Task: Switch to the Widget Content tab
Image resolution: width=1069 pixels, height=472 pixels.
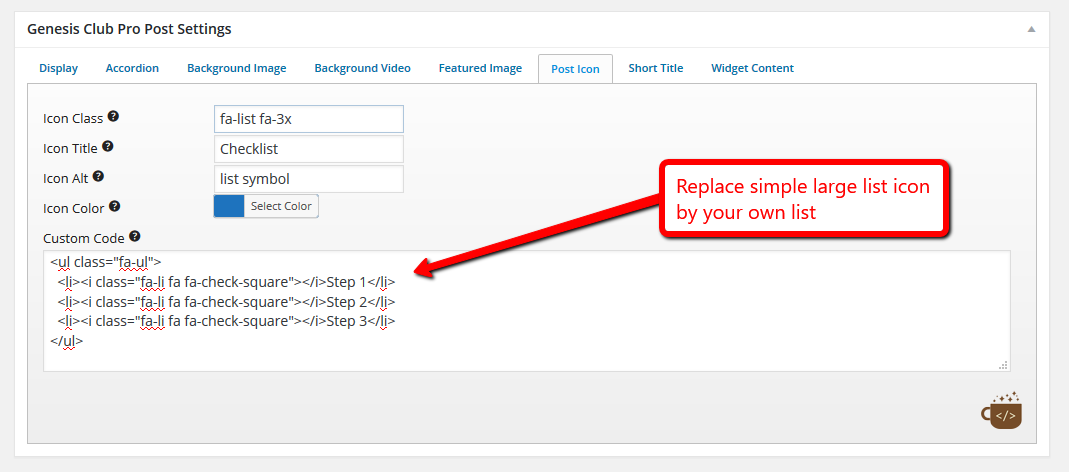Action: click(x=752, y=68)
